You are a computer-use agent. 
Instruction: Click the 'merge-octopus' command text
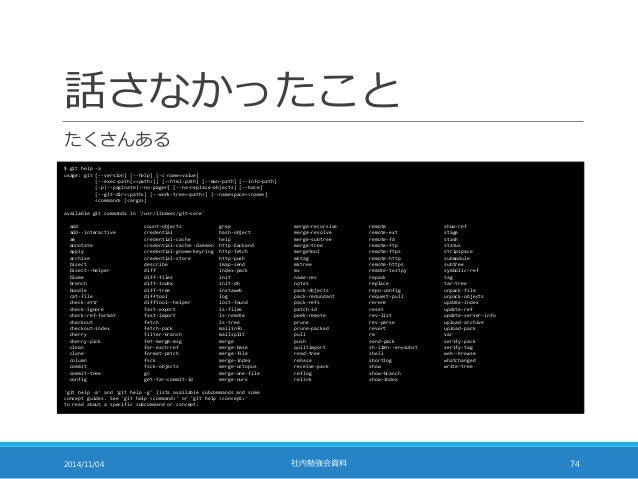point(238,367)
